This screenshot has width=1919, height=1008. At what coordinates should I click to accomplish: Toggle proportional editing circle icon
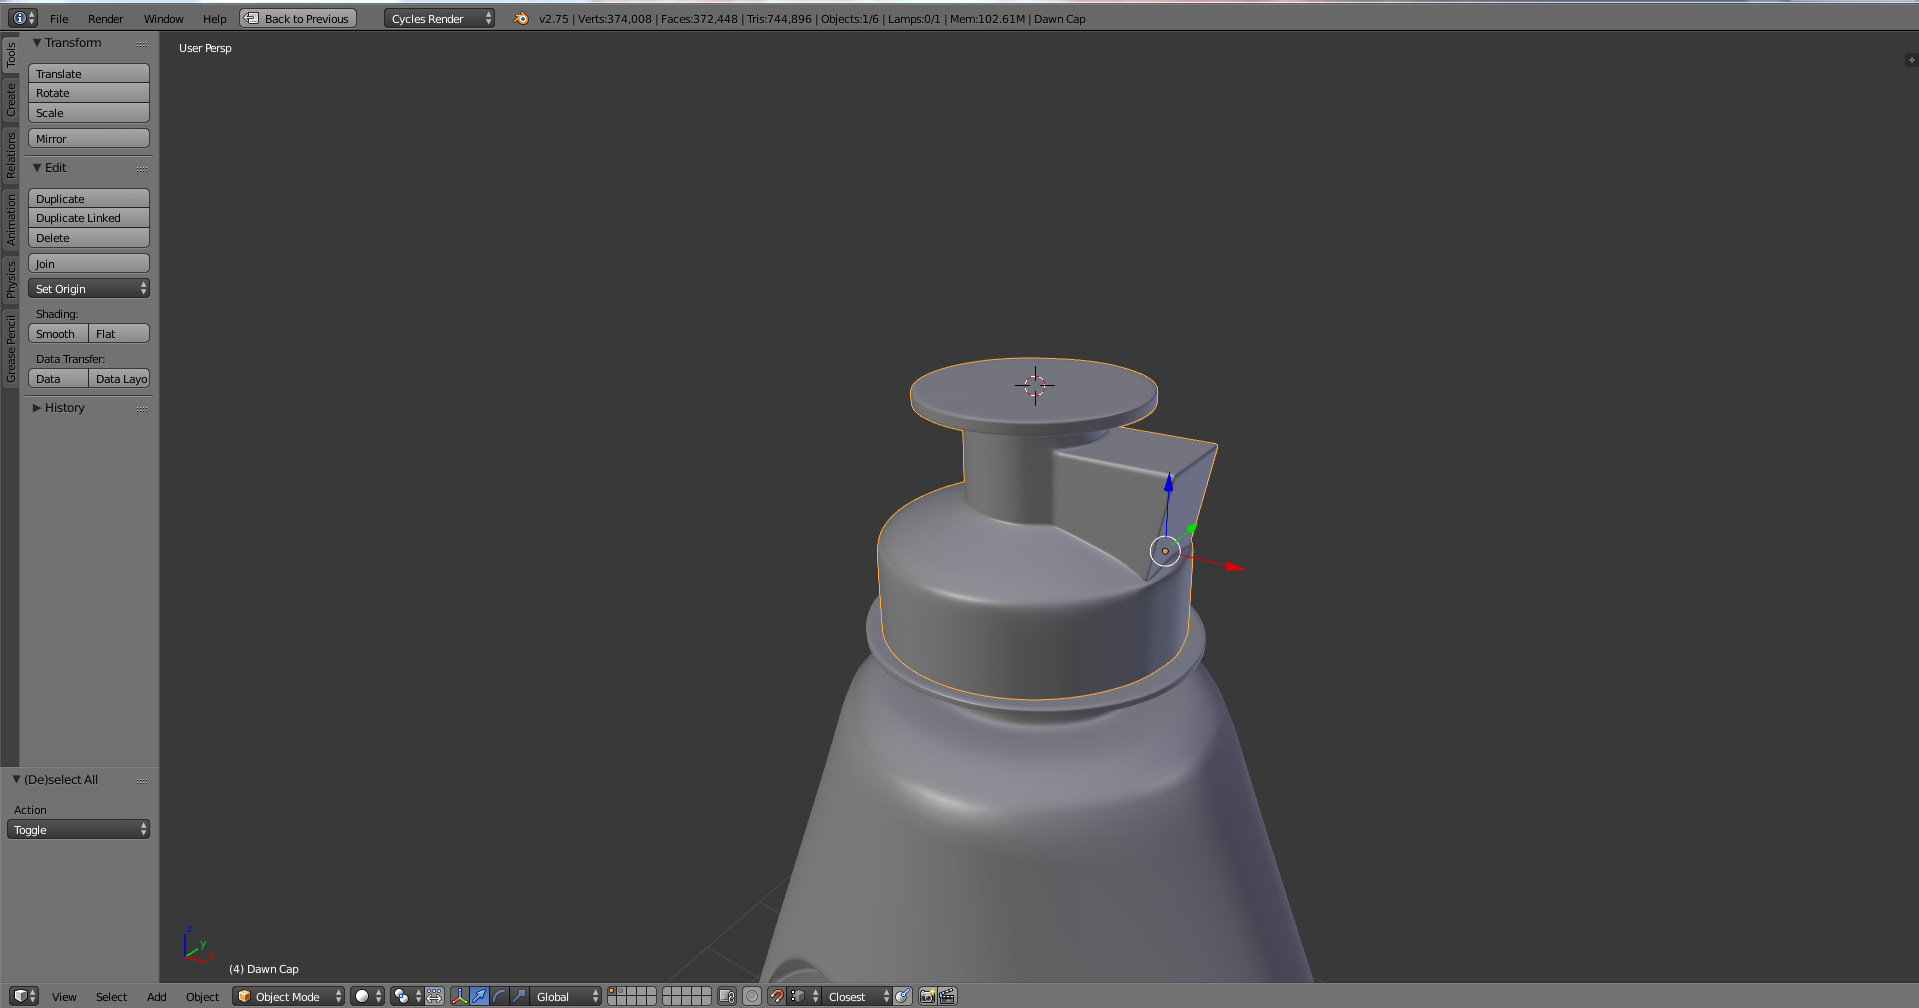click(752, 996)
